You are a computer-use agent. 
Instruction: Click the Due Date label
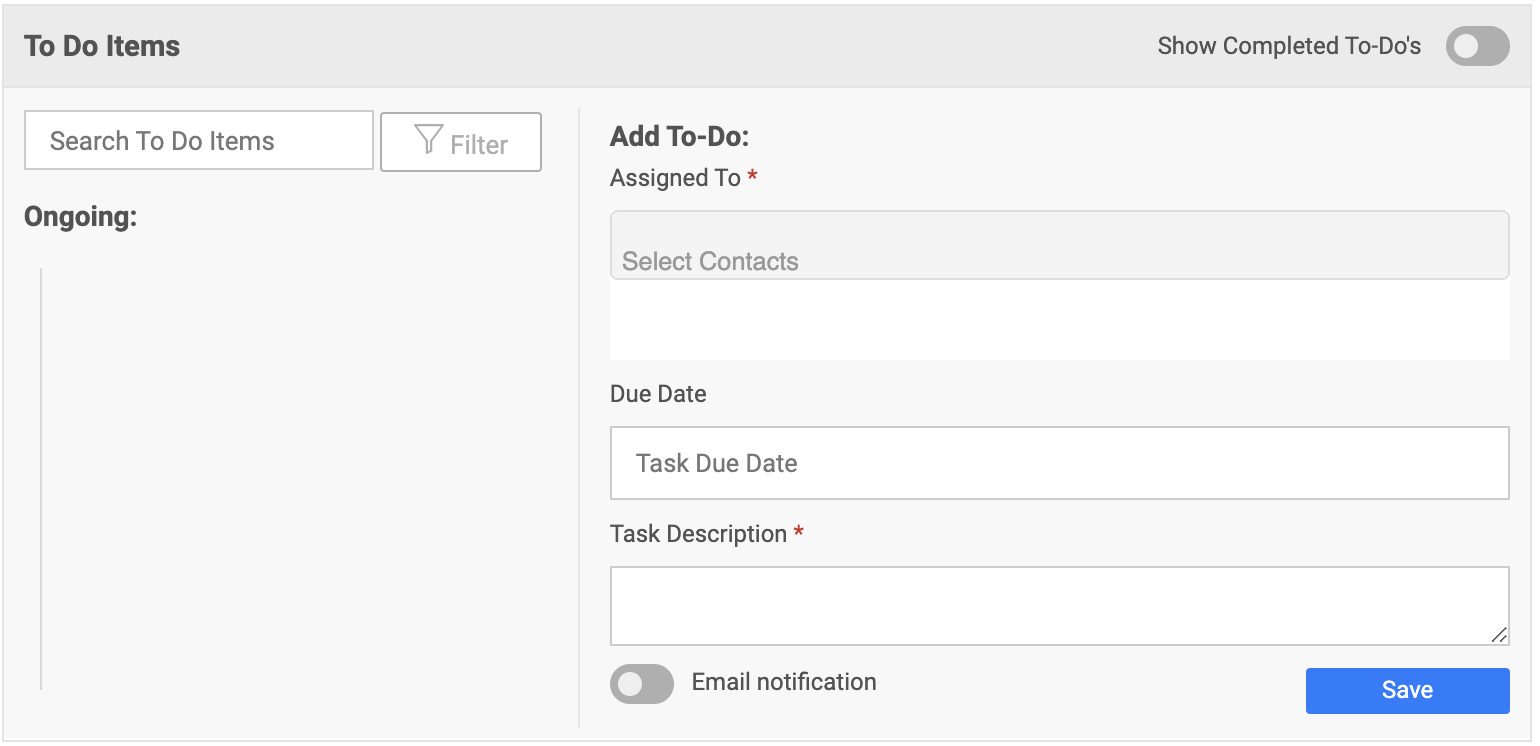[x=658, y=394]
